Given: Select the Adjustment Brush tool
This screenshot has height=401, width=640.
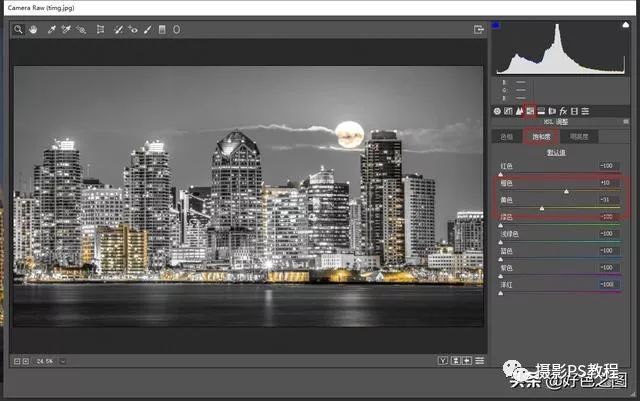Looking at the screenshot, I should [148, 30].
